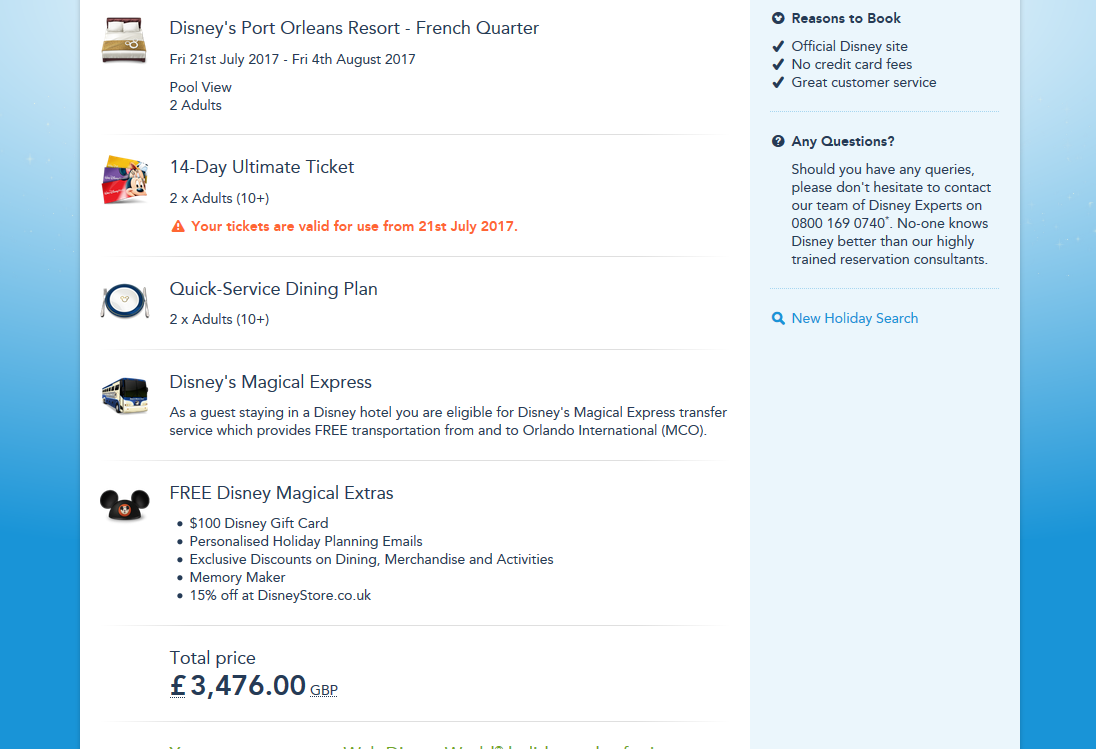Click Disney's Port Orleans Resort heading
Viewport: 1096px width, 749px height.
[354, 28]
